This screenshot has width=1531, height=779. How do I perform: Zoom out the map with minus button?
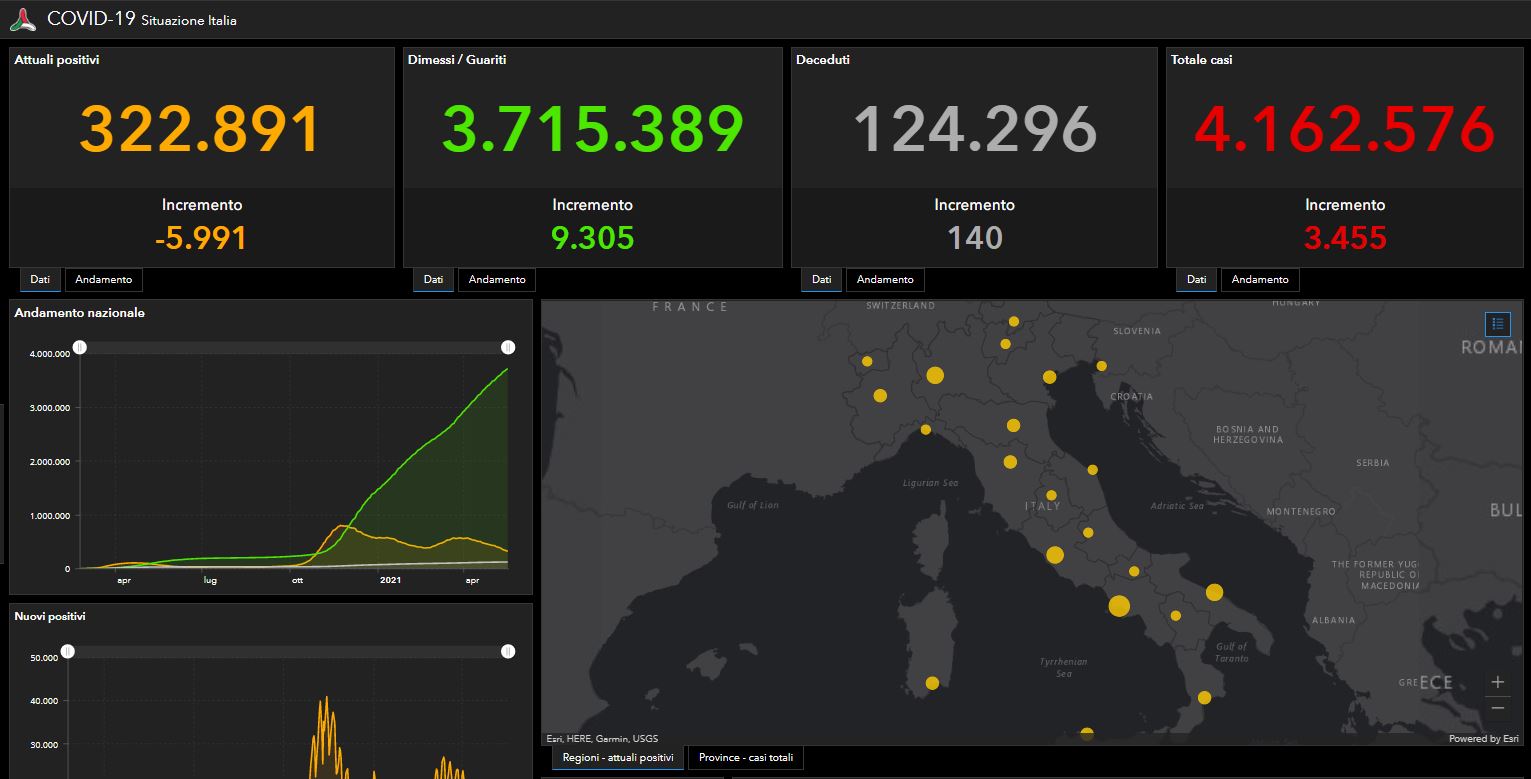point(1497,708)
